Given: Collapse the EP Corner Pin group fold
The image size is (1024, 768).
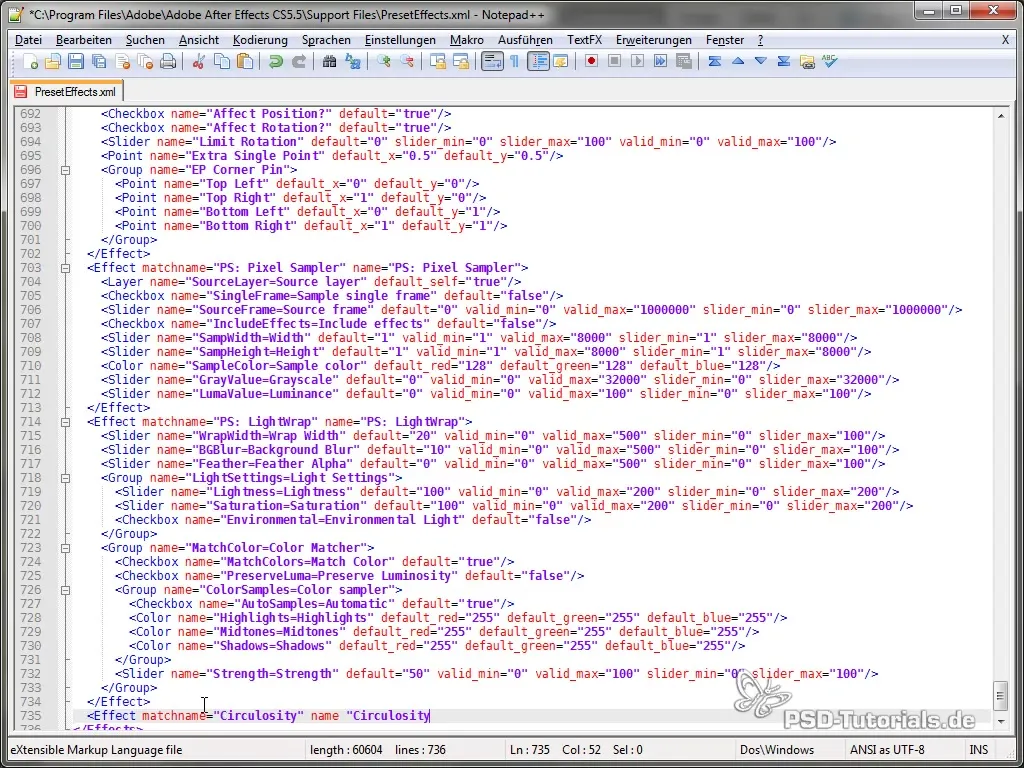Looking at the screenshot, I should click(x=65, y=170).
